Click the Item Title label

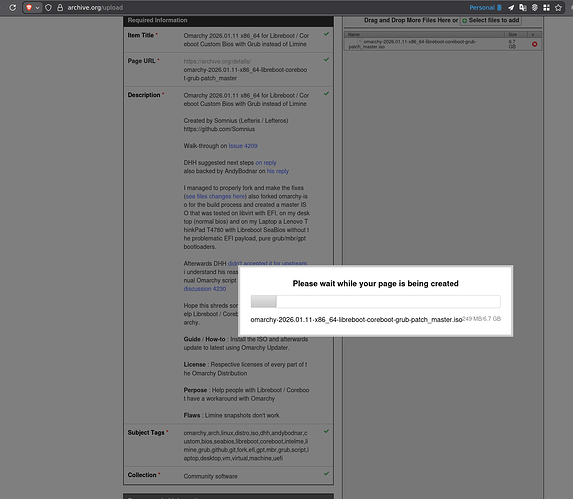click(x=141, y=35)
